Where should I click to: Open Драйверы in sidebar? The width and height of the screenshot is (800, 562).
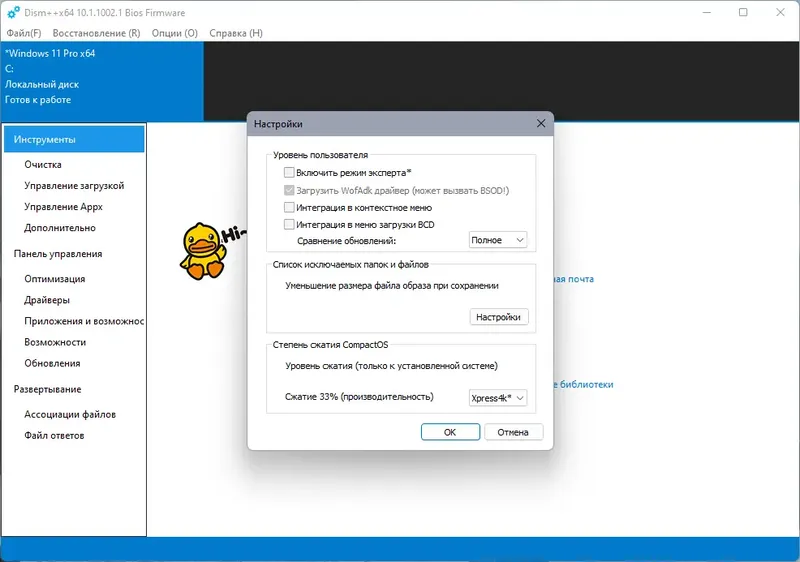click(x=47, y=300)
